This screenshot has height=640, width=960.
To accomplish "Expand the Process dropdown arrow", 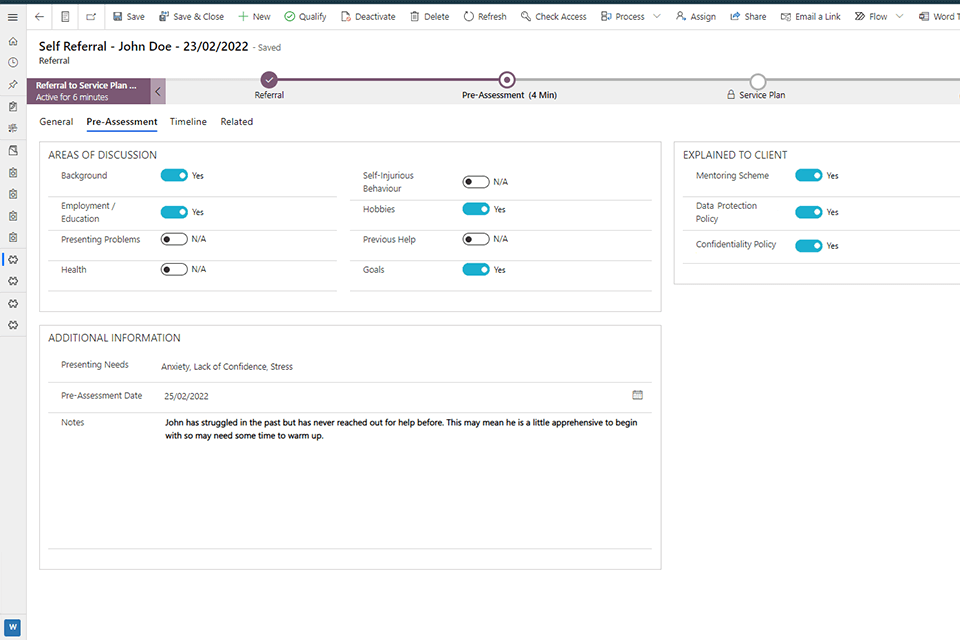I will [x=657, y=17].
